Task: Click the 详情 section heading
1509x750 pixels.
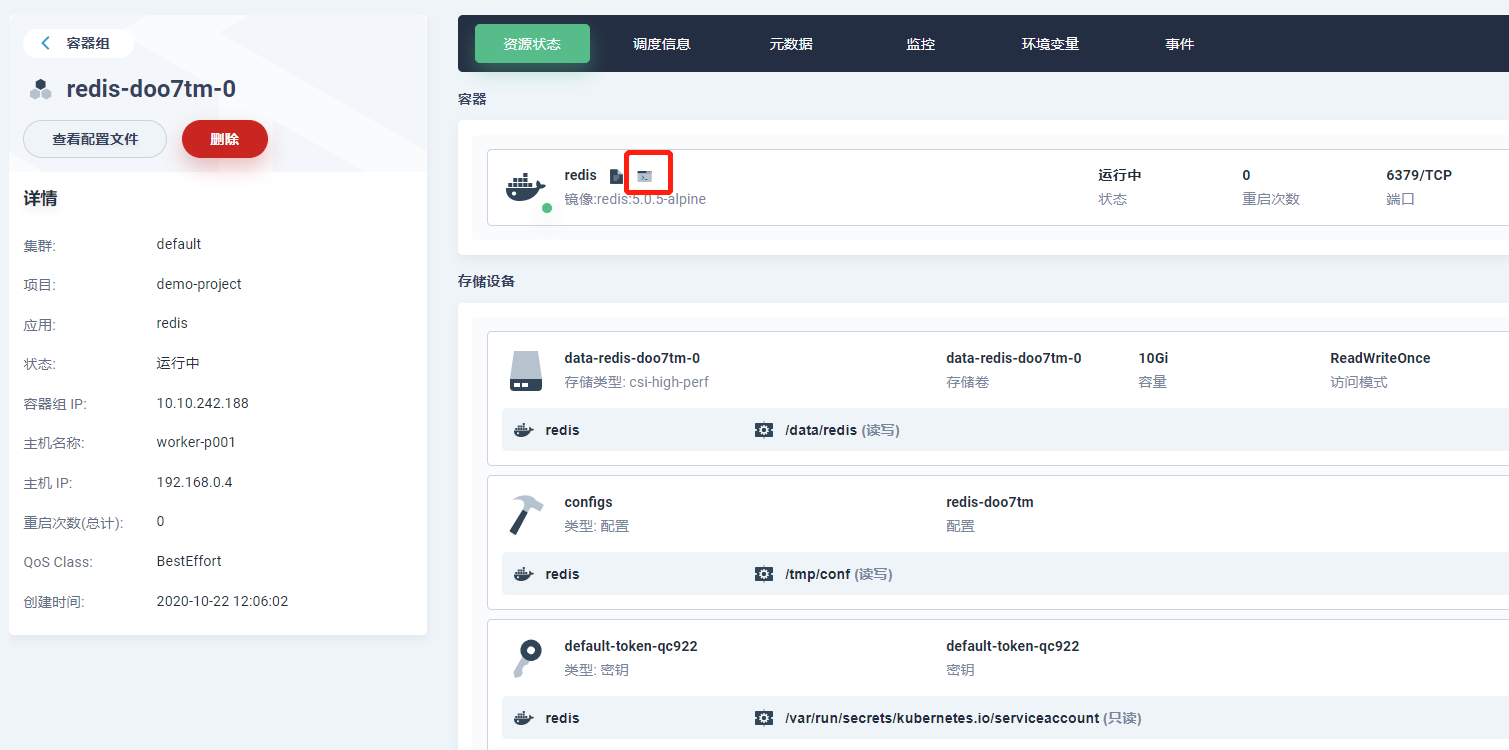Action: point(40,198)
